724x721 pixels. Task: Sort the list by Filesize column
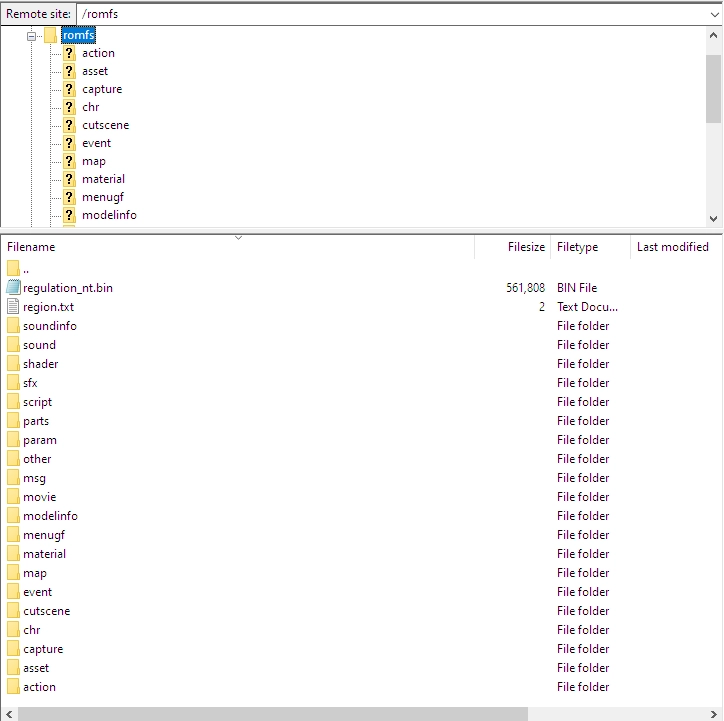pyautogui.click(x=513, y=247)
